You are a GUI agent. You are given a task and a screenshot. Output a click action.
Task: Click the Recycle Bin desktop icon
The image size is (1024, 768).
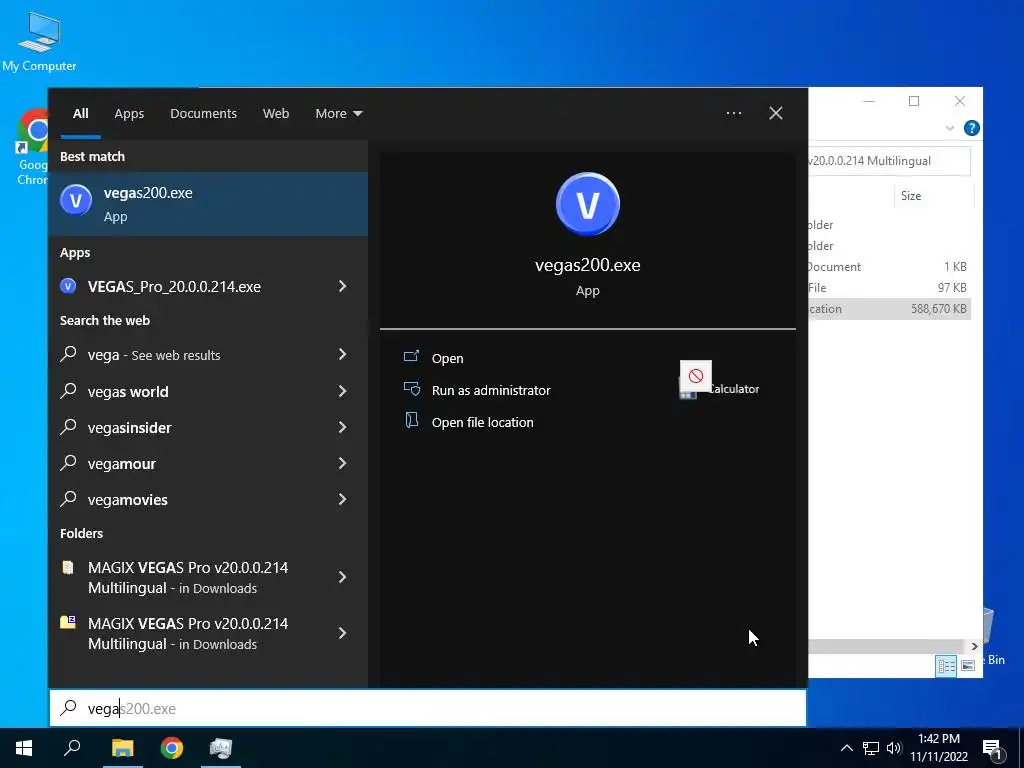(x=993, y=637)
